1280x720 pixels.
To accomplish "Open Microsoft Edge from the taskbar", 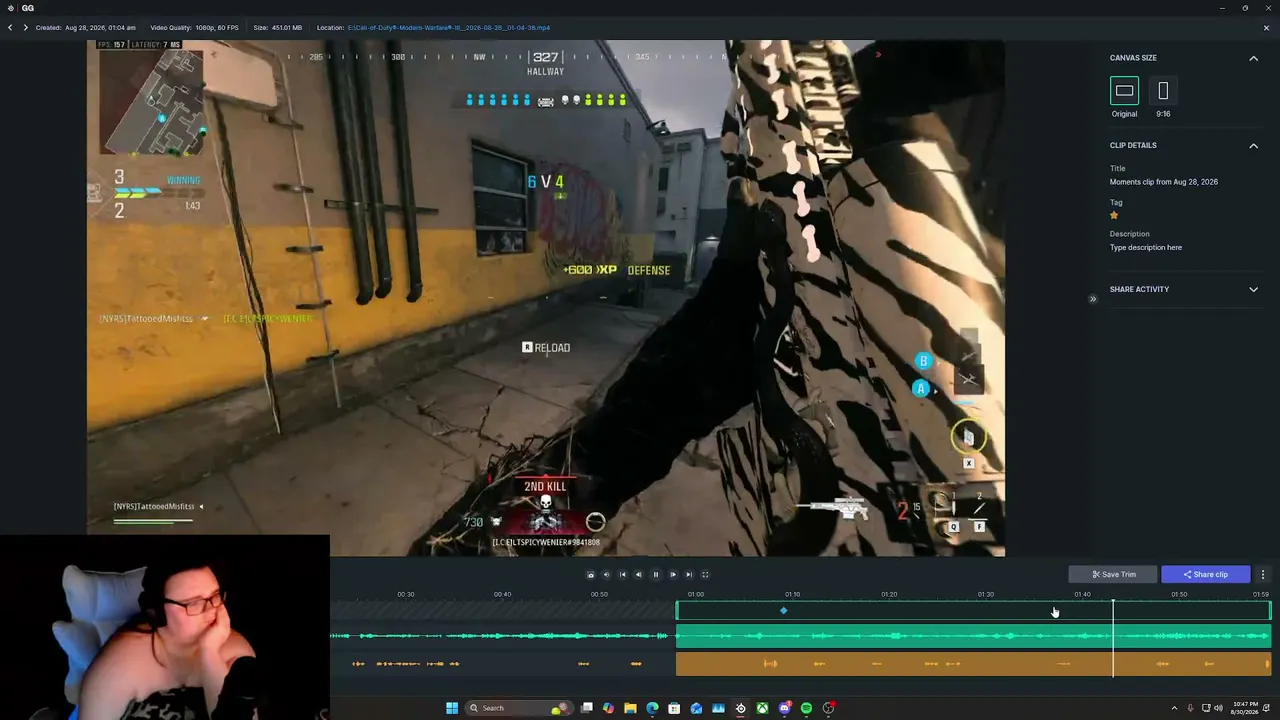I will 652,708.
